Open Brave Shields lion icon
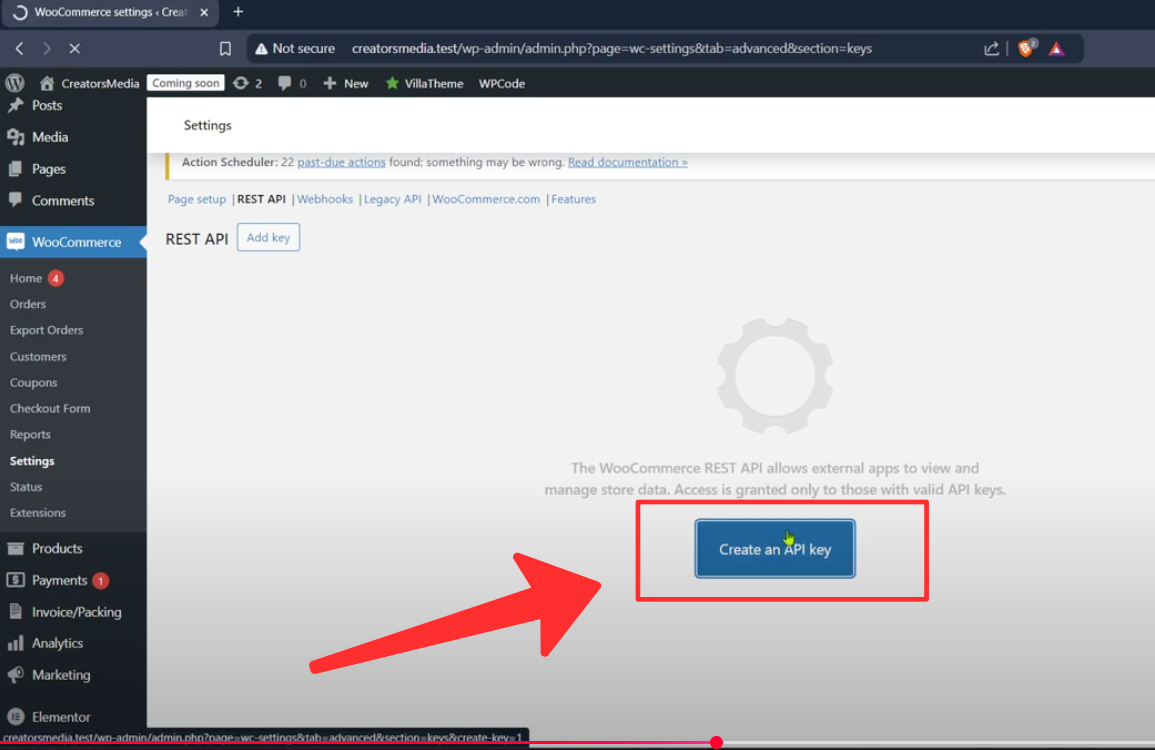 tap(1026, 48)
